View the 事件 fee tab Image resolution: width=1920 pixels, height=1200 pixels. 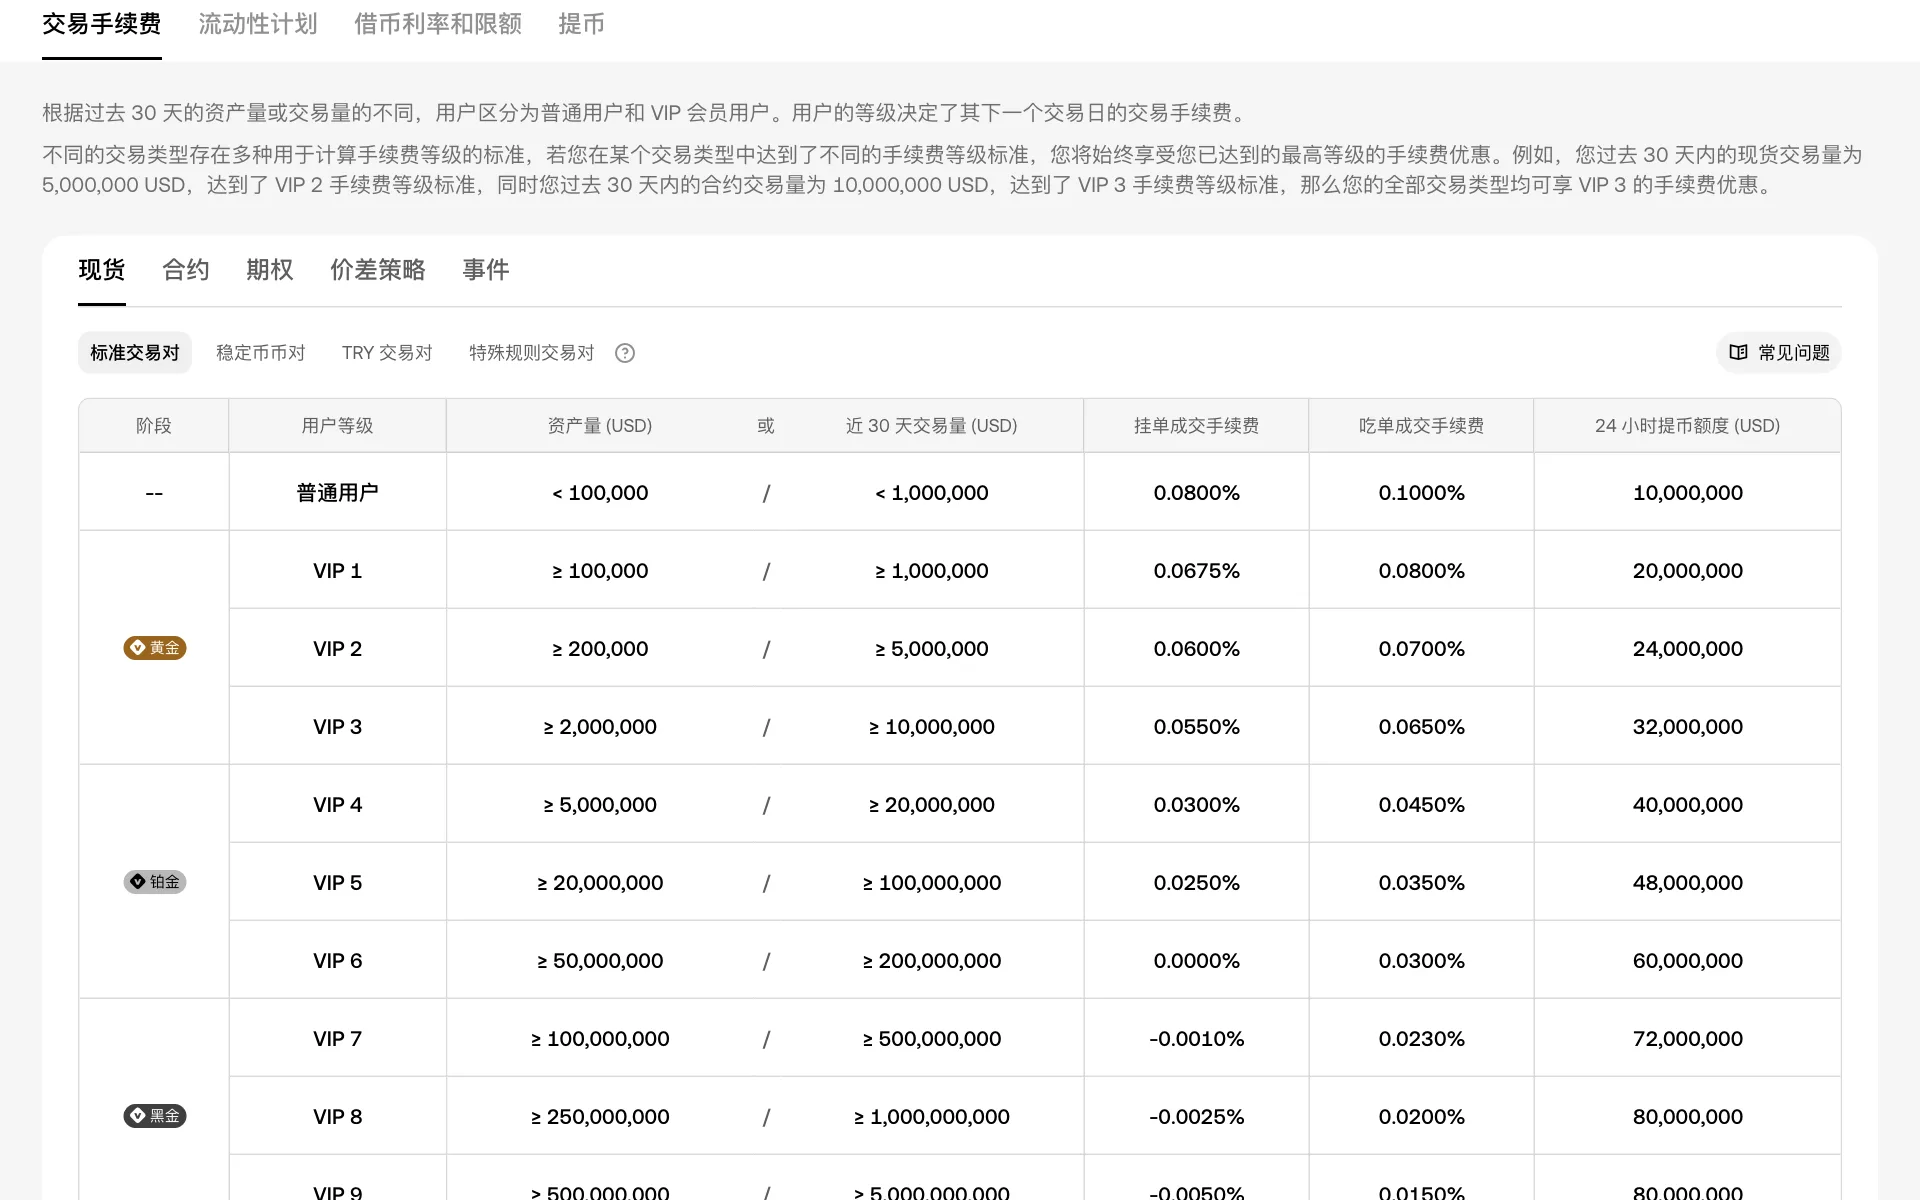pyautogui.click(x=486, y=270)
